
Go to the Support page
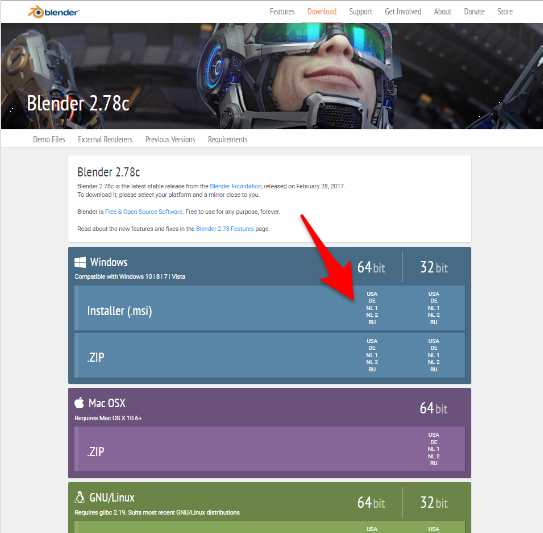tap(360, 12)
